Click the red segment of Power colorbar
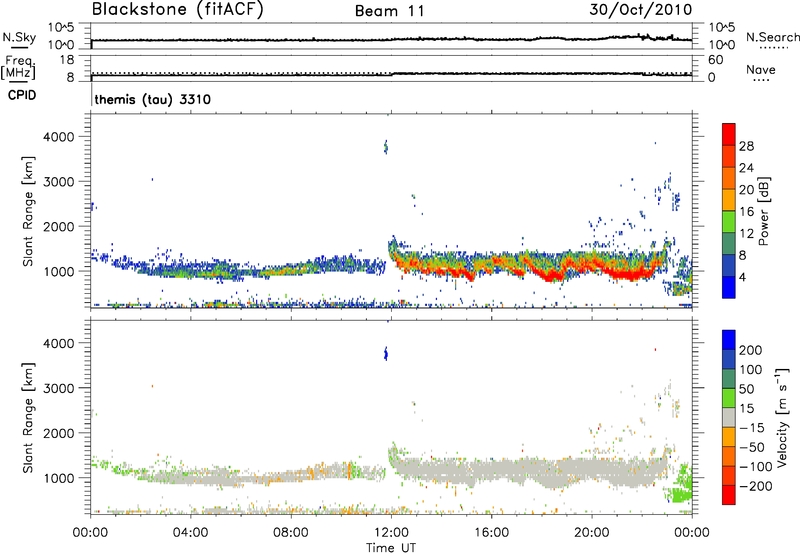This screenshot has height=554, width=800. coord(729,135)
